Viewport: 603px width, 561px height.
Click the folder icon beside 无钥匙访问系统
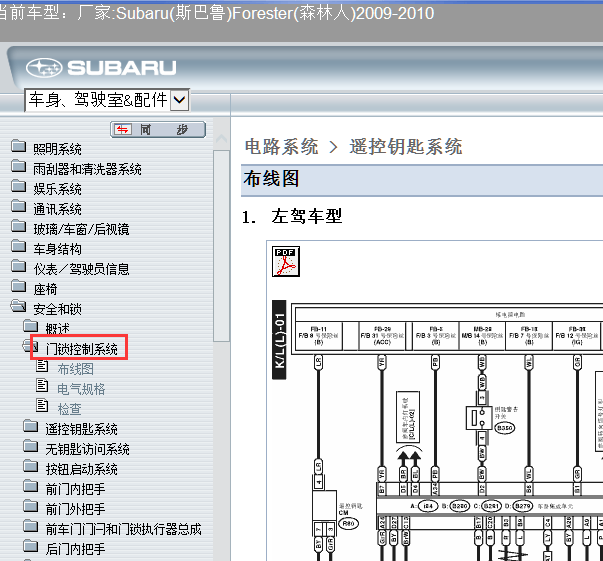coord(30,446)
